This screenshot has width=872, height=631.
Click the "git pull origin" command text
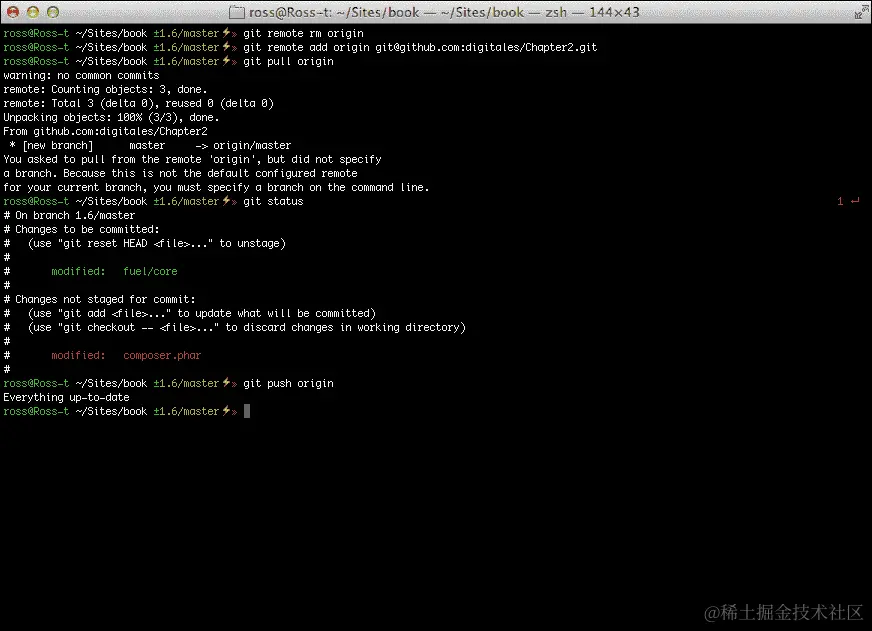click(x=288, y=61)
